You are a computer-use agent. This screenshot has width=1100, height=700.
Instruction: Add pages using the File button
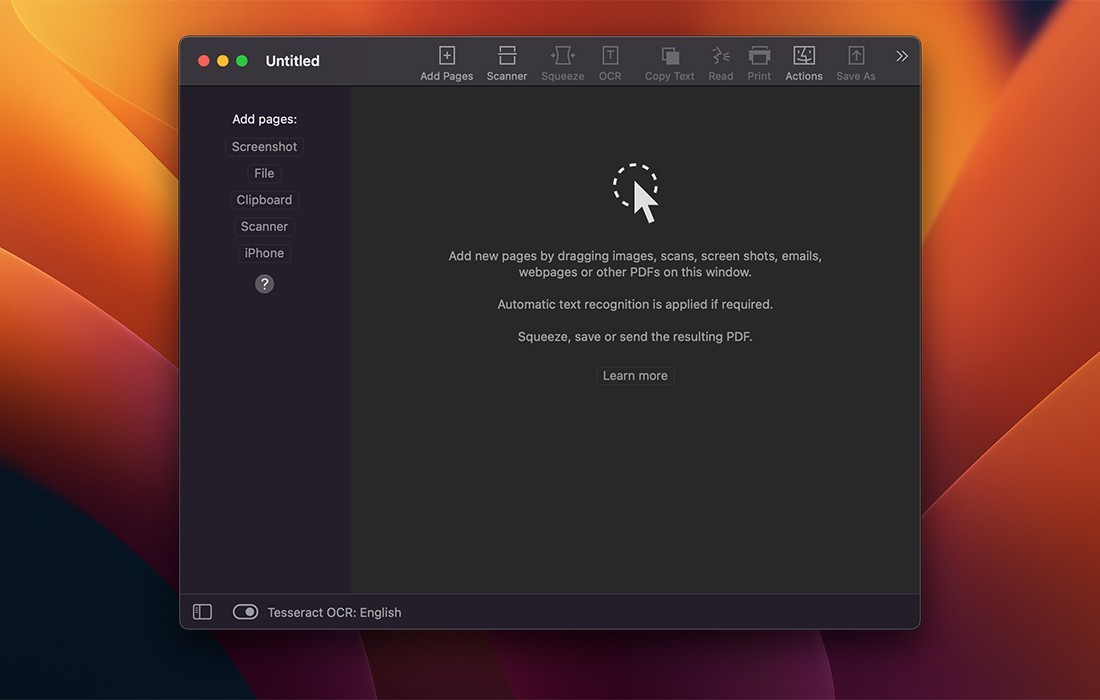coord(264,173)
